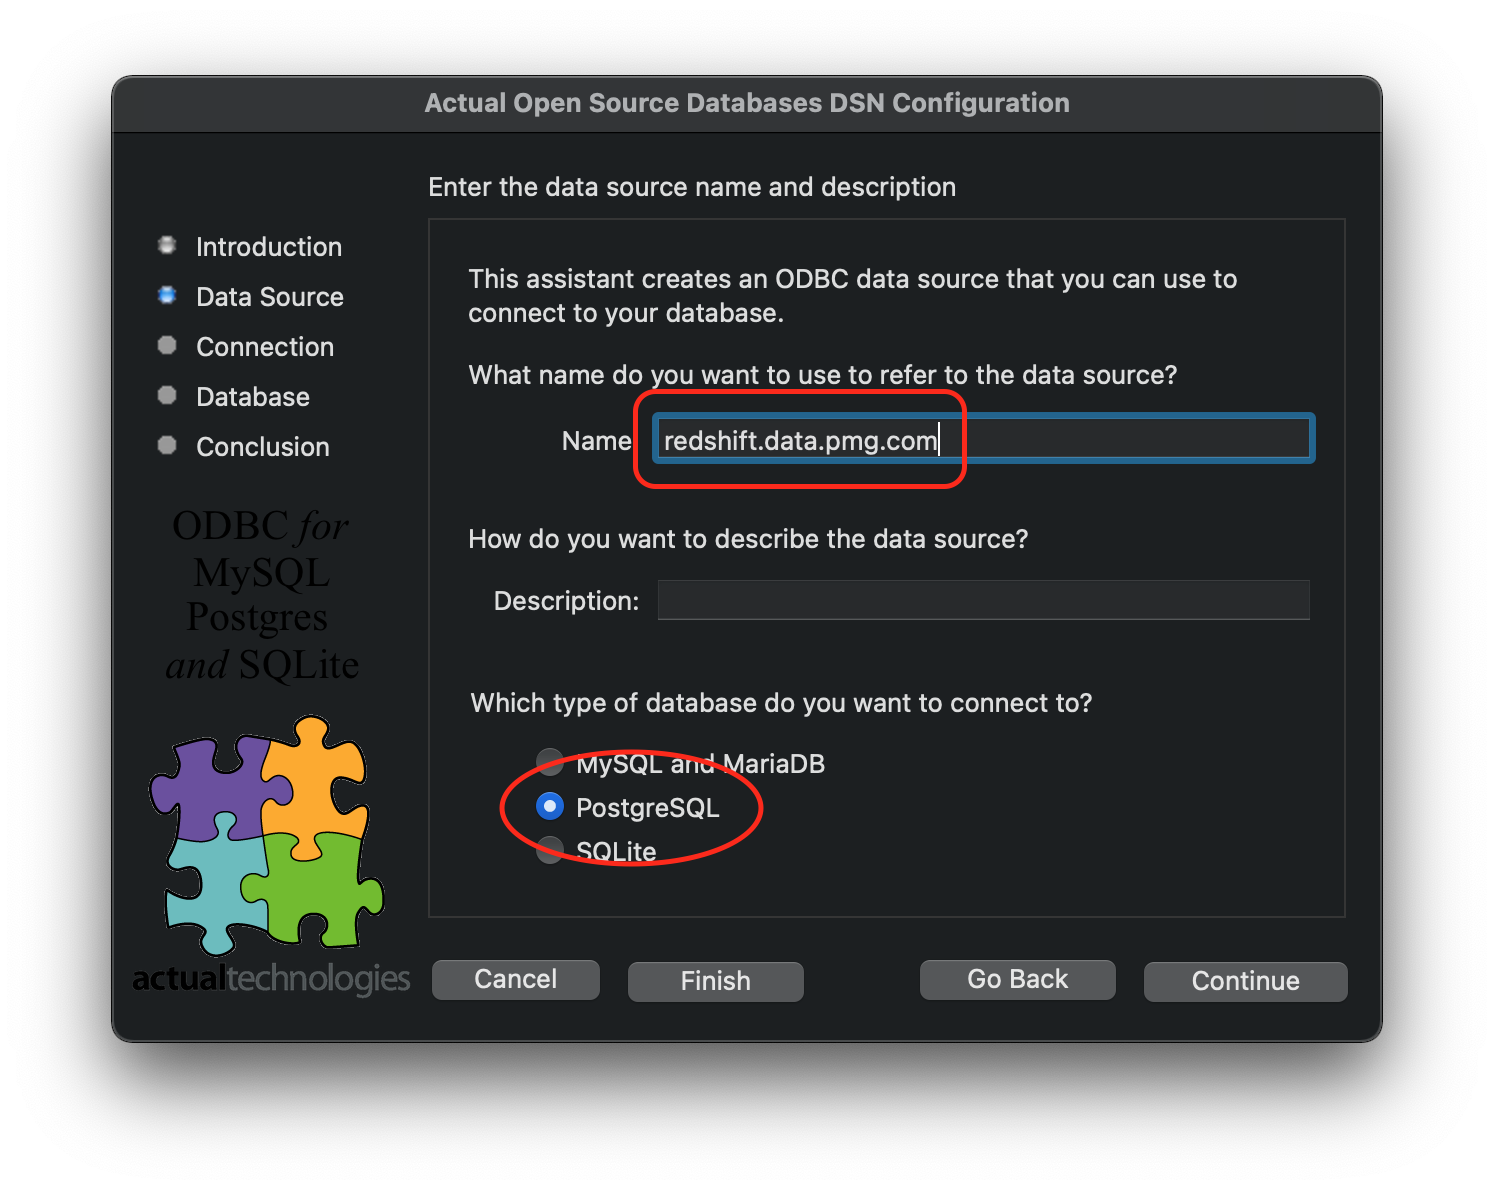Click the Database step bullet
Viewport: 1494px width, 1190px height.
pyautogui.click(x=167, y=395)
